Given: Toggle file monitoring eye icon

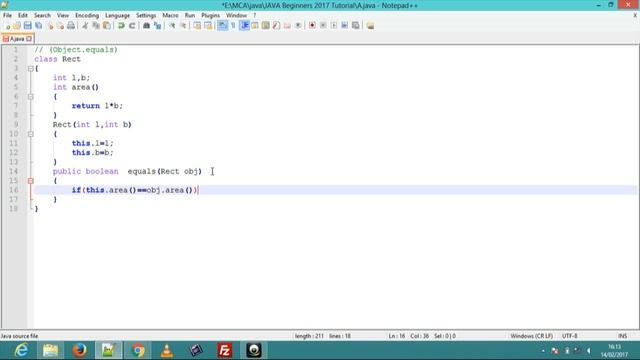Looking at the screenshot, I should pyautogui.click(x=298, y=26).
